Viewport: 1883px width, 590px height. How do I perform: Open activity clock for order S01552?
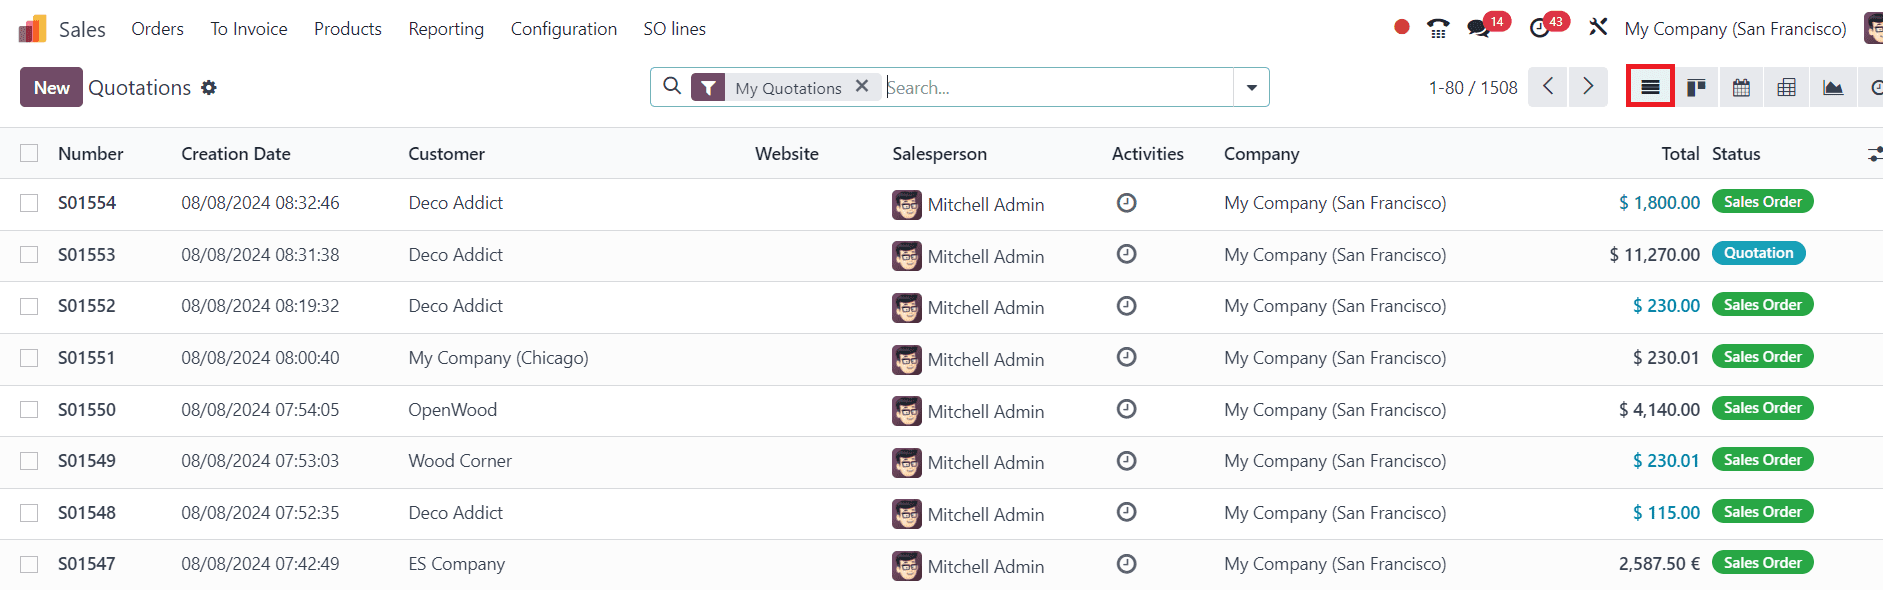pyautogui.click(x=1126, y=306)
